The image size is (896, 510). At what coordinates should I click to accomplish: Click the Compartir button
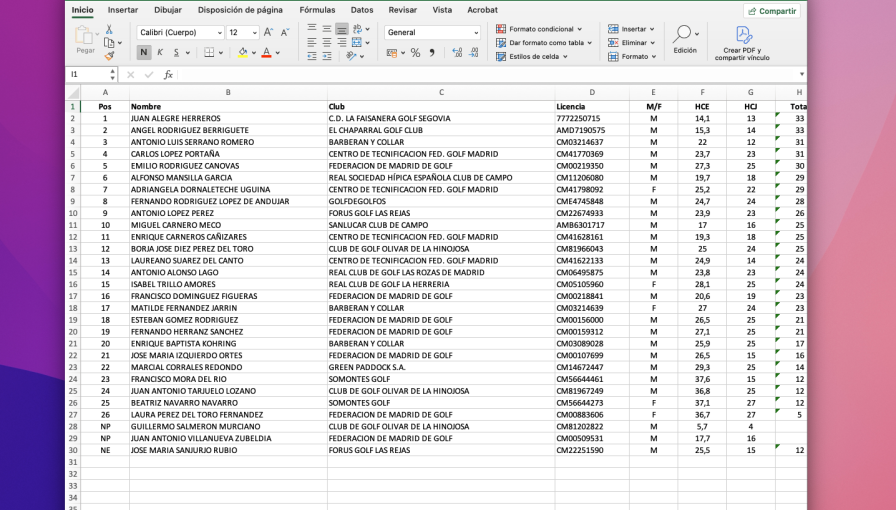[x=771, y=11]
